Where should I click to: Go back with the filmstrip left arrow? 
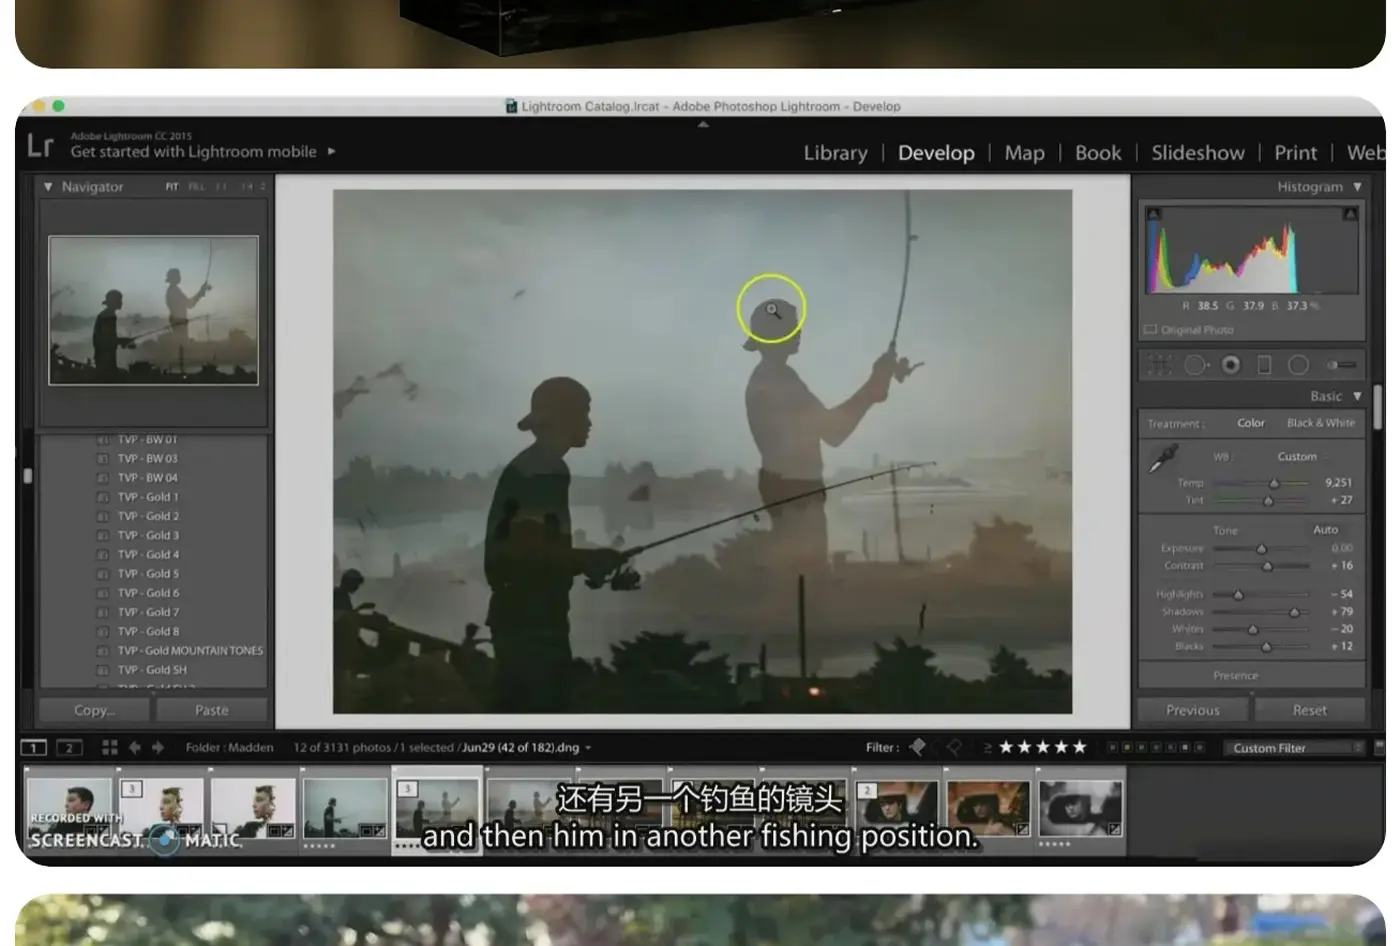click(x=134, y=747)
